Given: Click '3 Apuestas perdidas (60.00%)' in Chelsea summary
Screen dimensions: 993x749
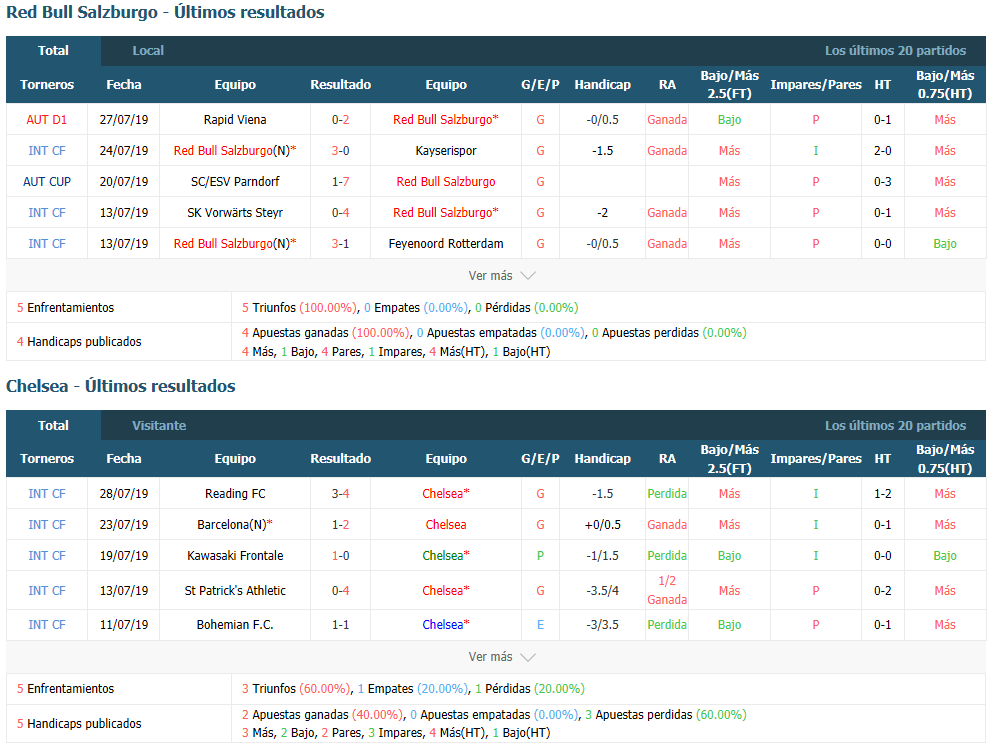Looking at the screenshot, I should tap(666, 715).
